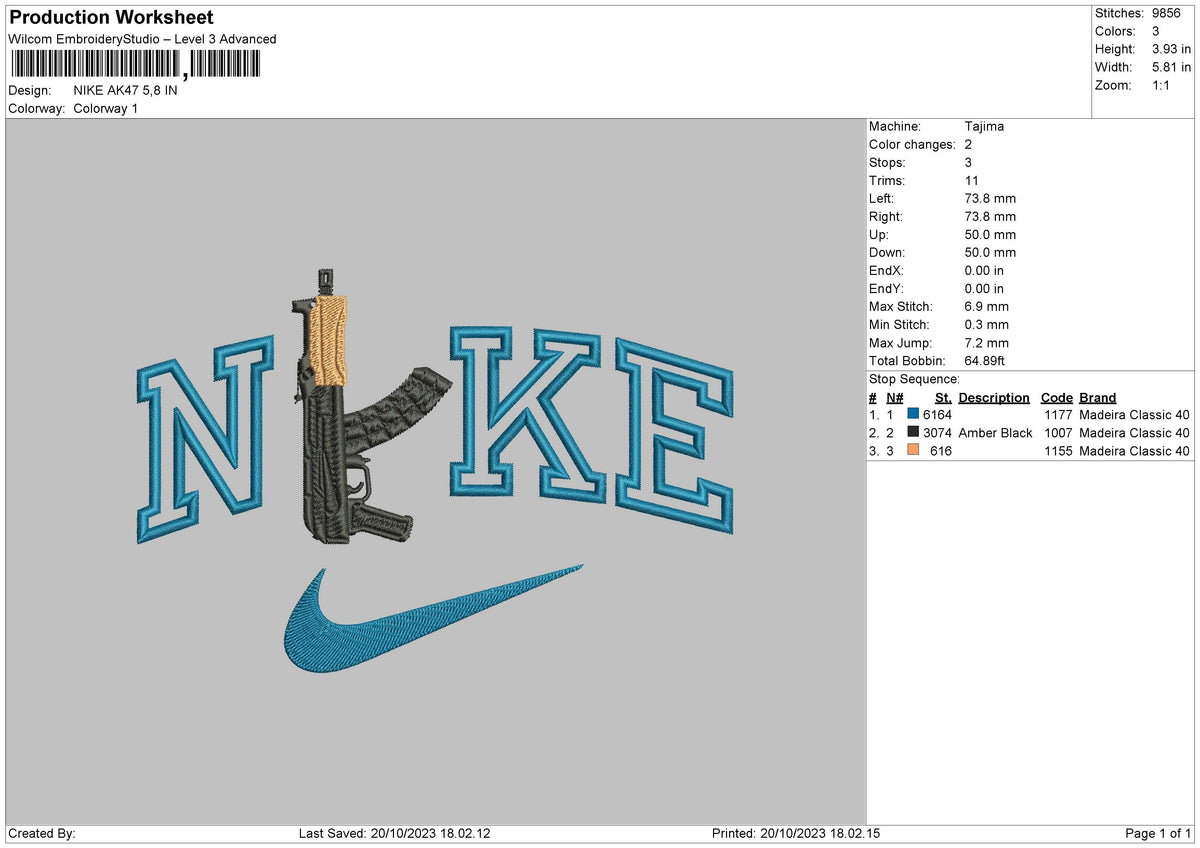The width and height of the screenshot is (1200, 848).
Task: Click 'Created By:' footer label
Action: click(x=42, y=833)
